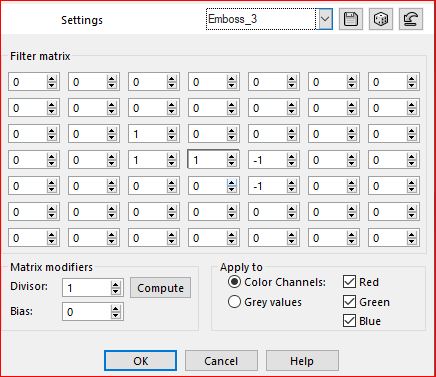Image resolution: width=436 pixels, height=377 pixels.
Task: Click inside the Divisor value field
Action: click(87, 288)
